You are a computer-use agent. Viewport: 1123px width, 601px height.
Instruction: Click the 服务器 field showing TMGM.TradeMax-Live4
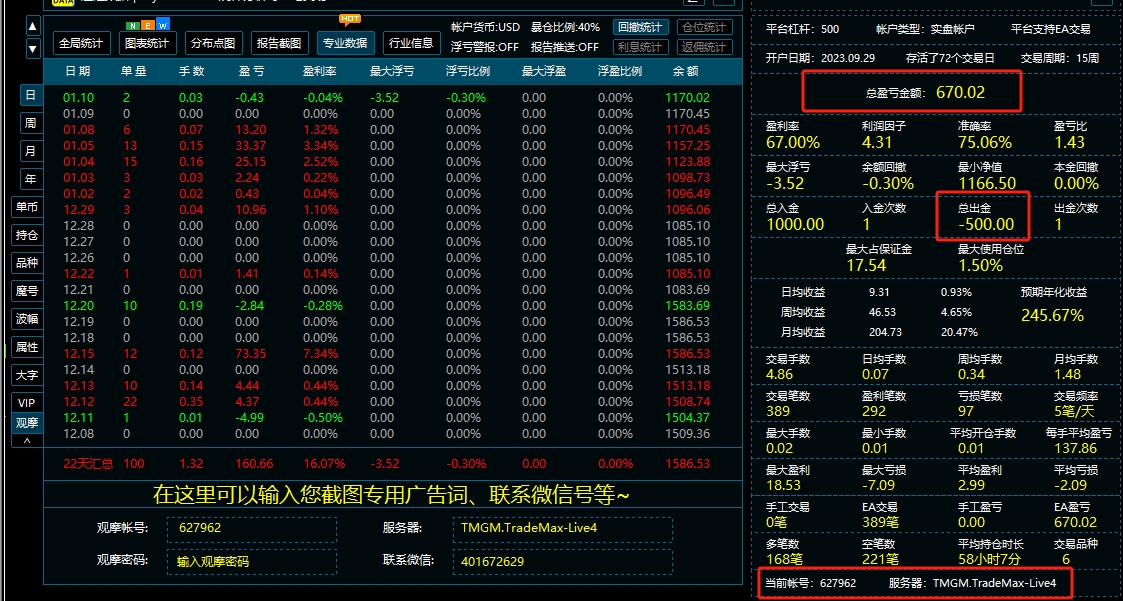(x=562, y=529)
